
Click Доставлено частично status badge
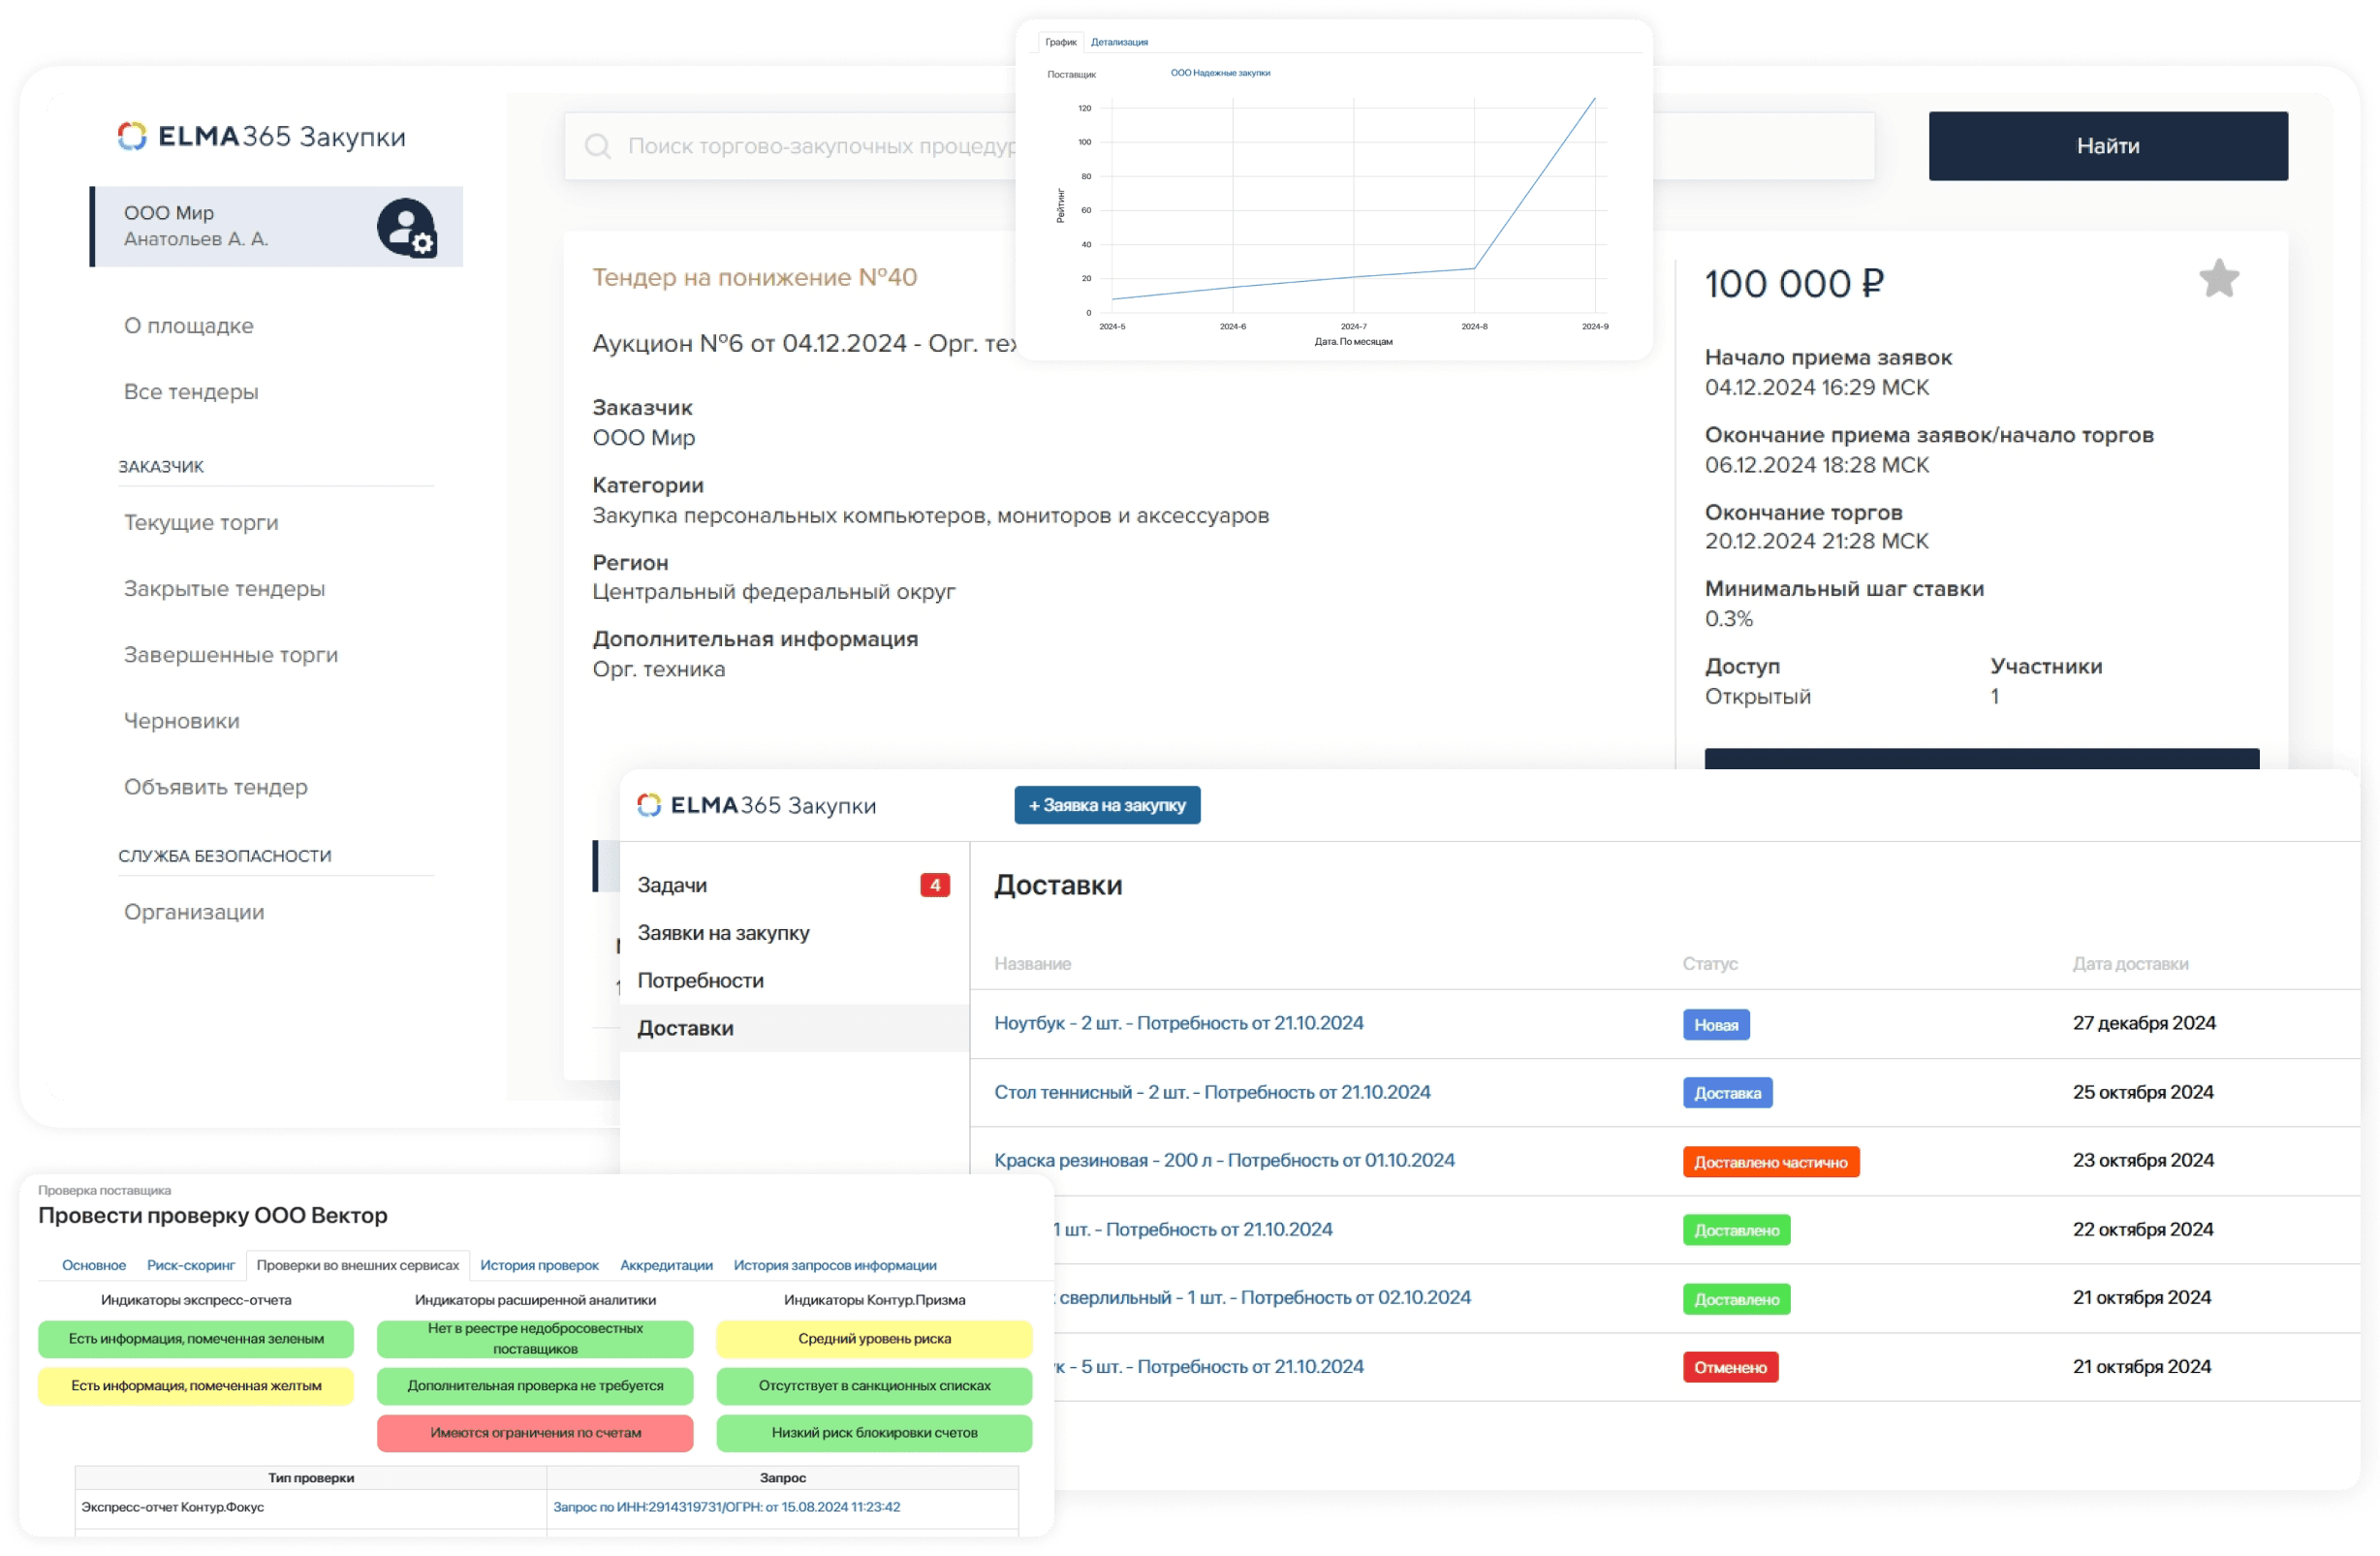(1771, 1162)
